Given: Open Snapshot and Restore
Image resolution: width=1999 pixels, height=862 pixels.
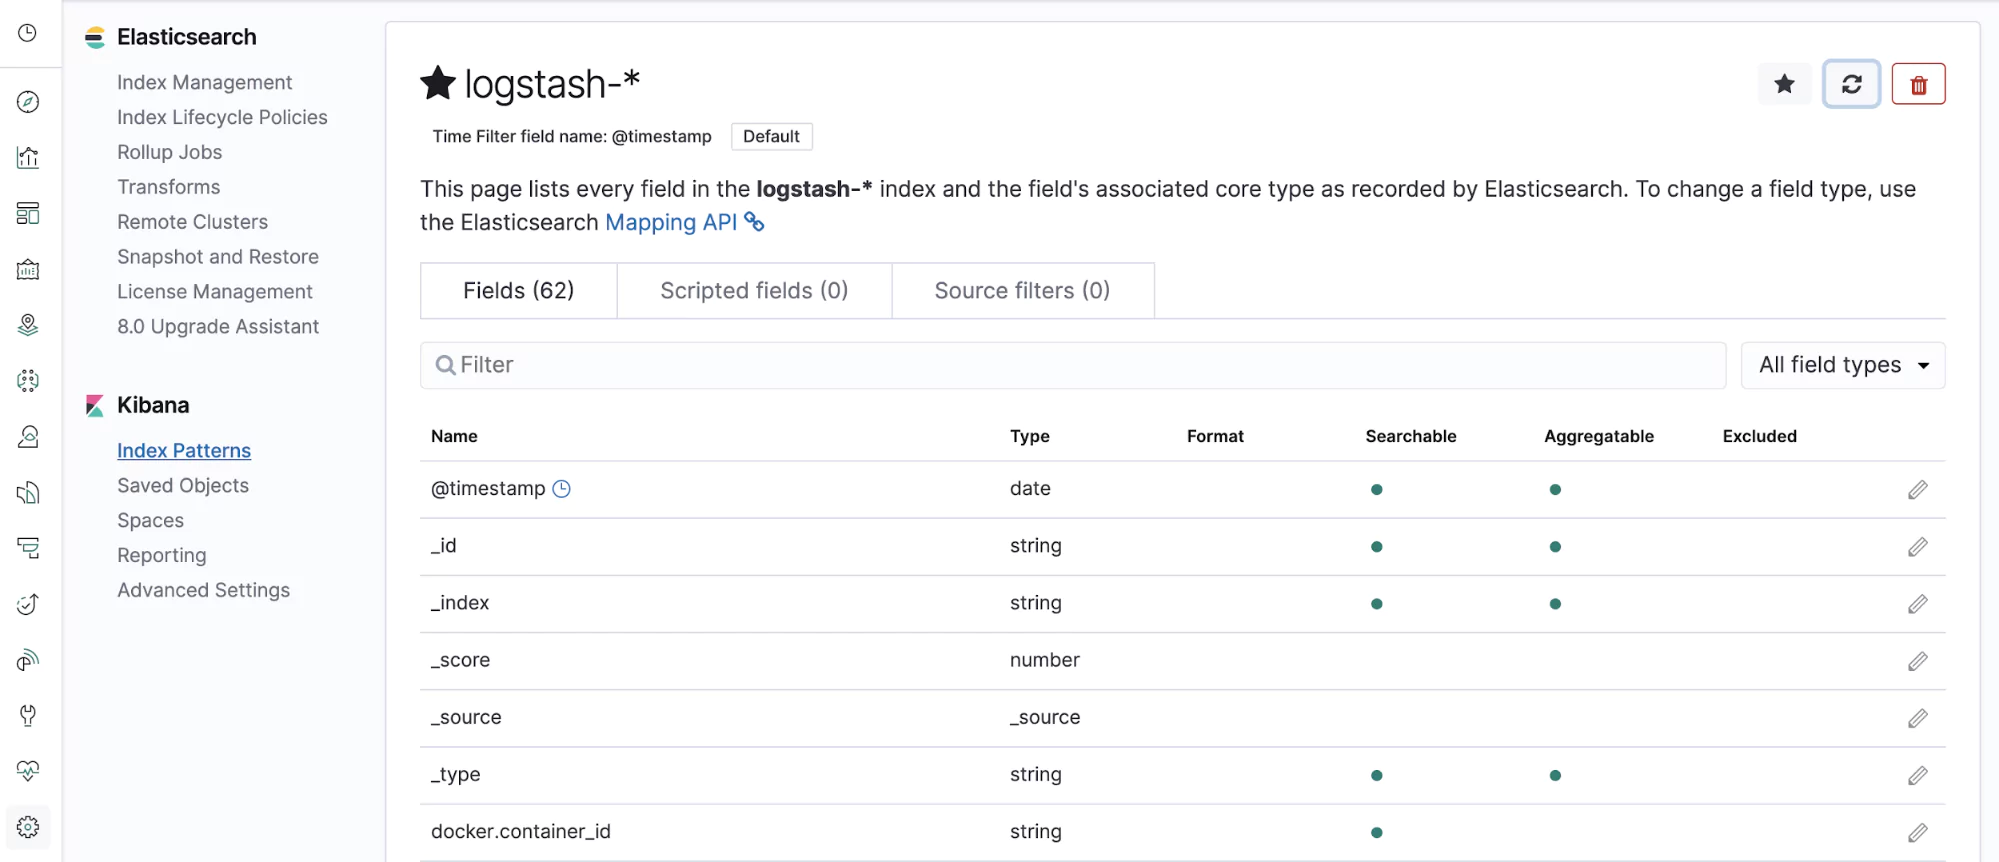Looking at the screenshot, I should (x=217, y=257).
